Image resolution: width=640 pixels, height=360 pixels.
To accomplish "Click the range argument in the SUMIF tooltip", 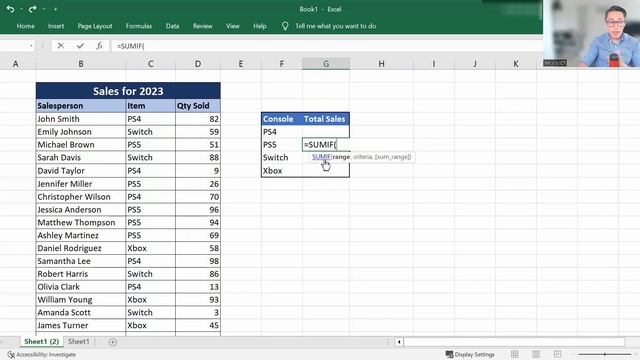I will pyautogui.click(x=341, y=157).
